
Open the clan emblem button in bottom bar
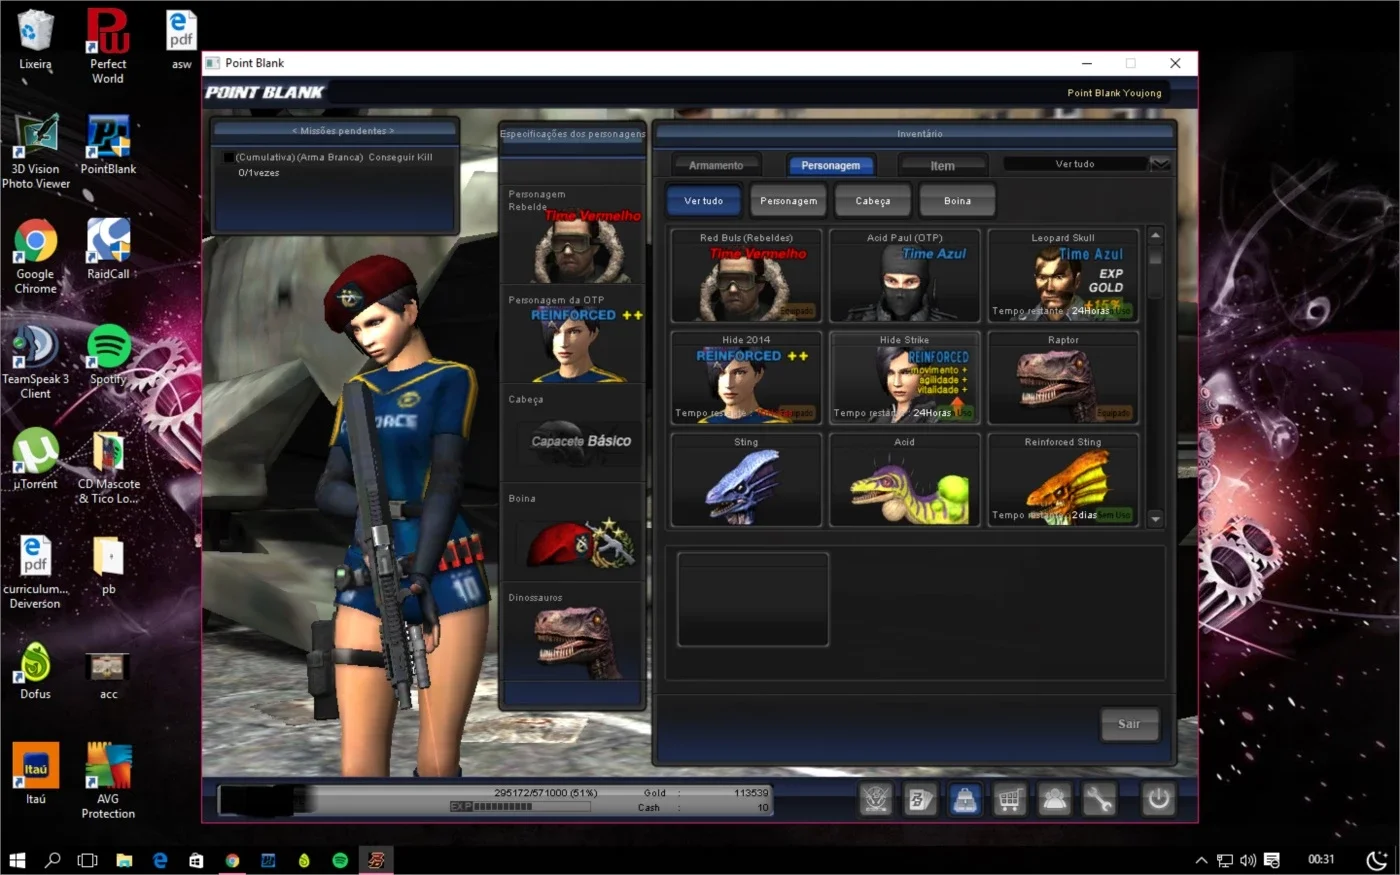tap(876, 799)
